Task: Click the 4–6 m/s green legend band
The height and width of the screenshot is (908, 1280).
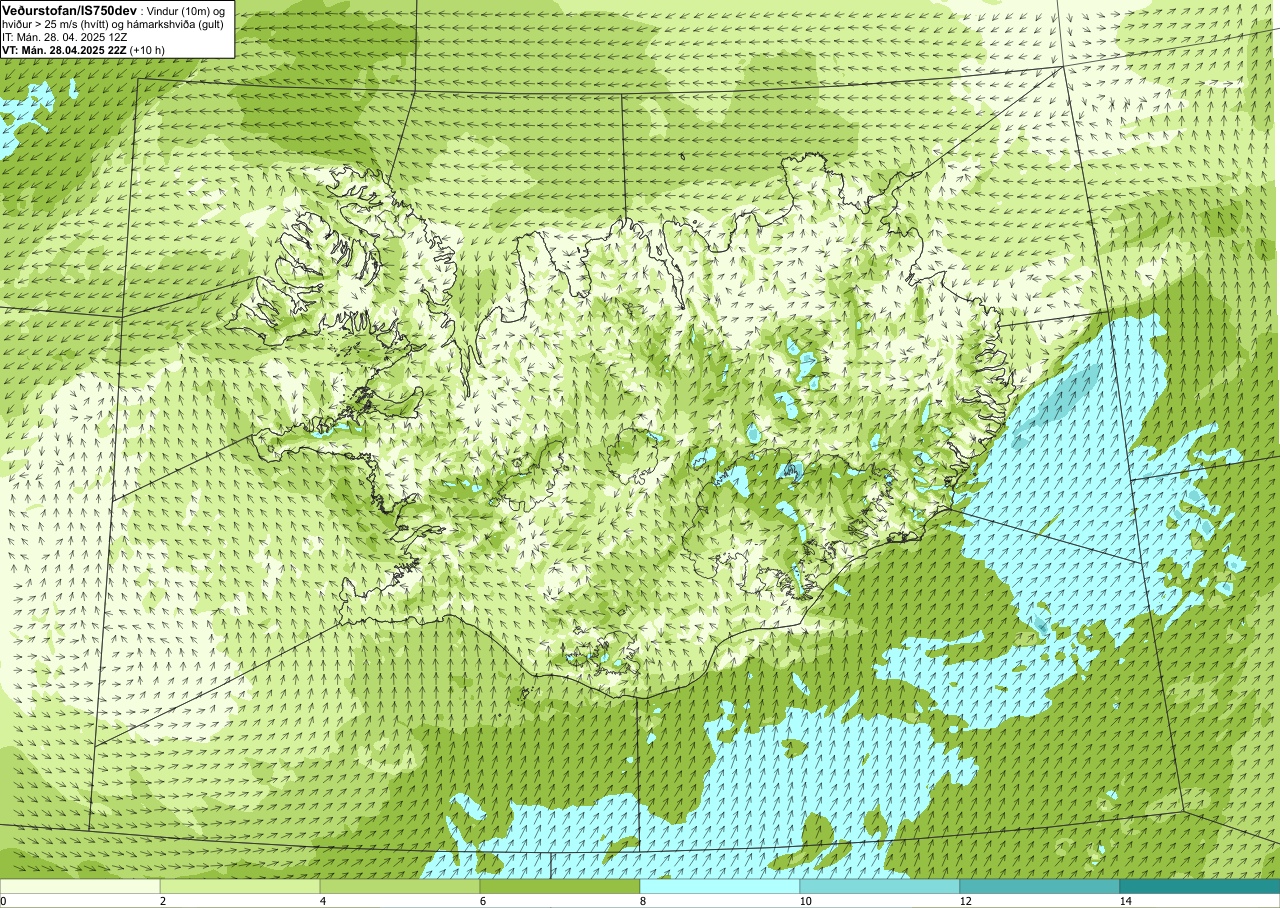Action: [400, 886]
